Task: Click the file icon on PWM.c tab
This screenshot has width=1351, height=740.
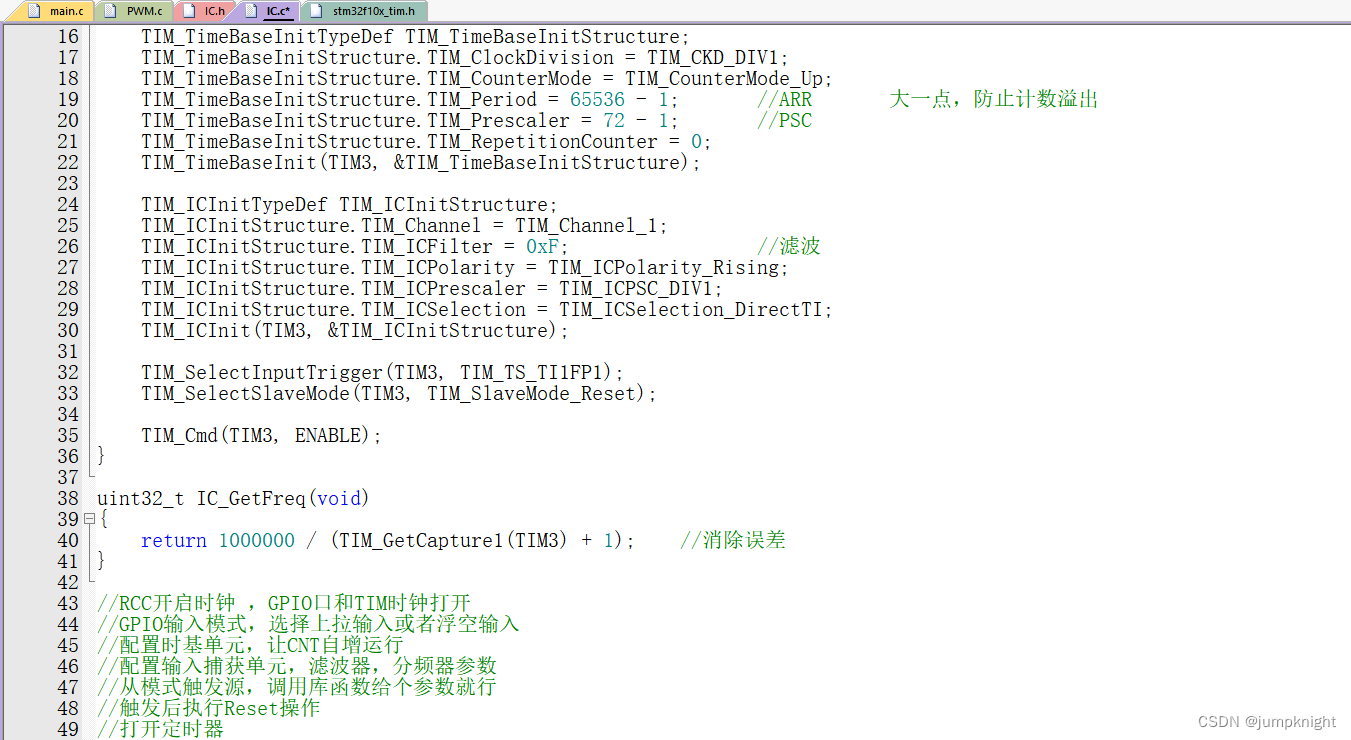Action: [109, 12]
